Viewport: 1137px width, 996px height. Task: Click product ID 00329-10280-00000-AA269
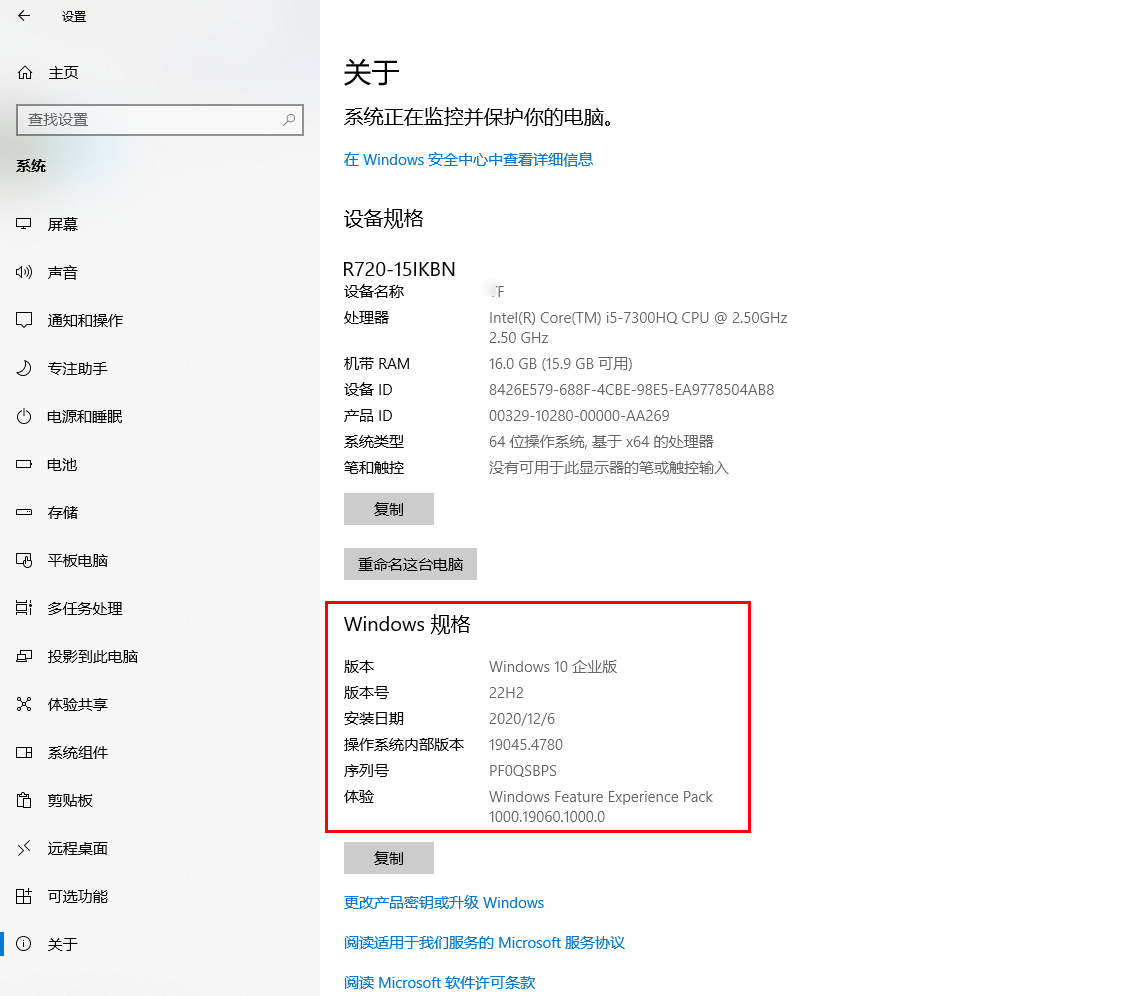click(579, 416)
